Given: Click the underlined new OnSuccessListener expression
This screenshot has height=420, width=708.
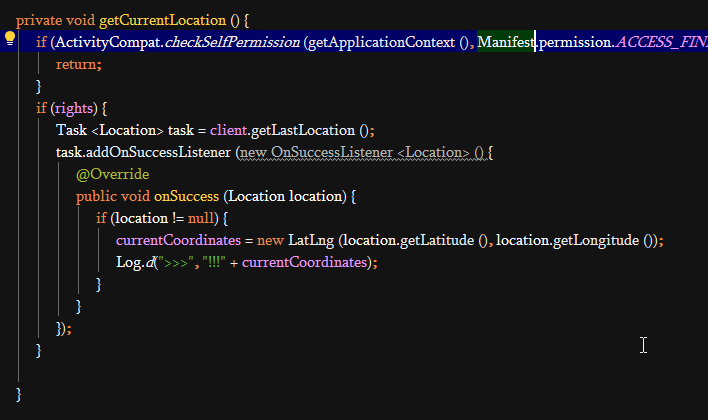Looking at the screenshot, I should coord(362,152).
